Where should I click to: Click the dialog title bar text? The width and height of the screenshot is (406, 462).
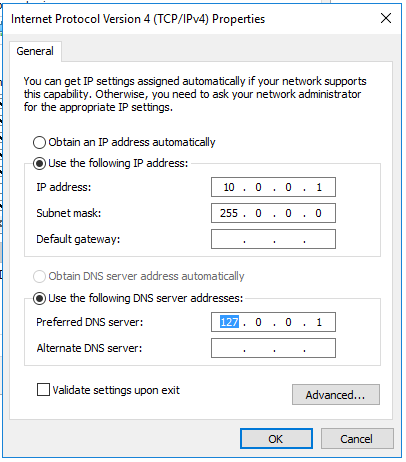[x=138, y=19]
